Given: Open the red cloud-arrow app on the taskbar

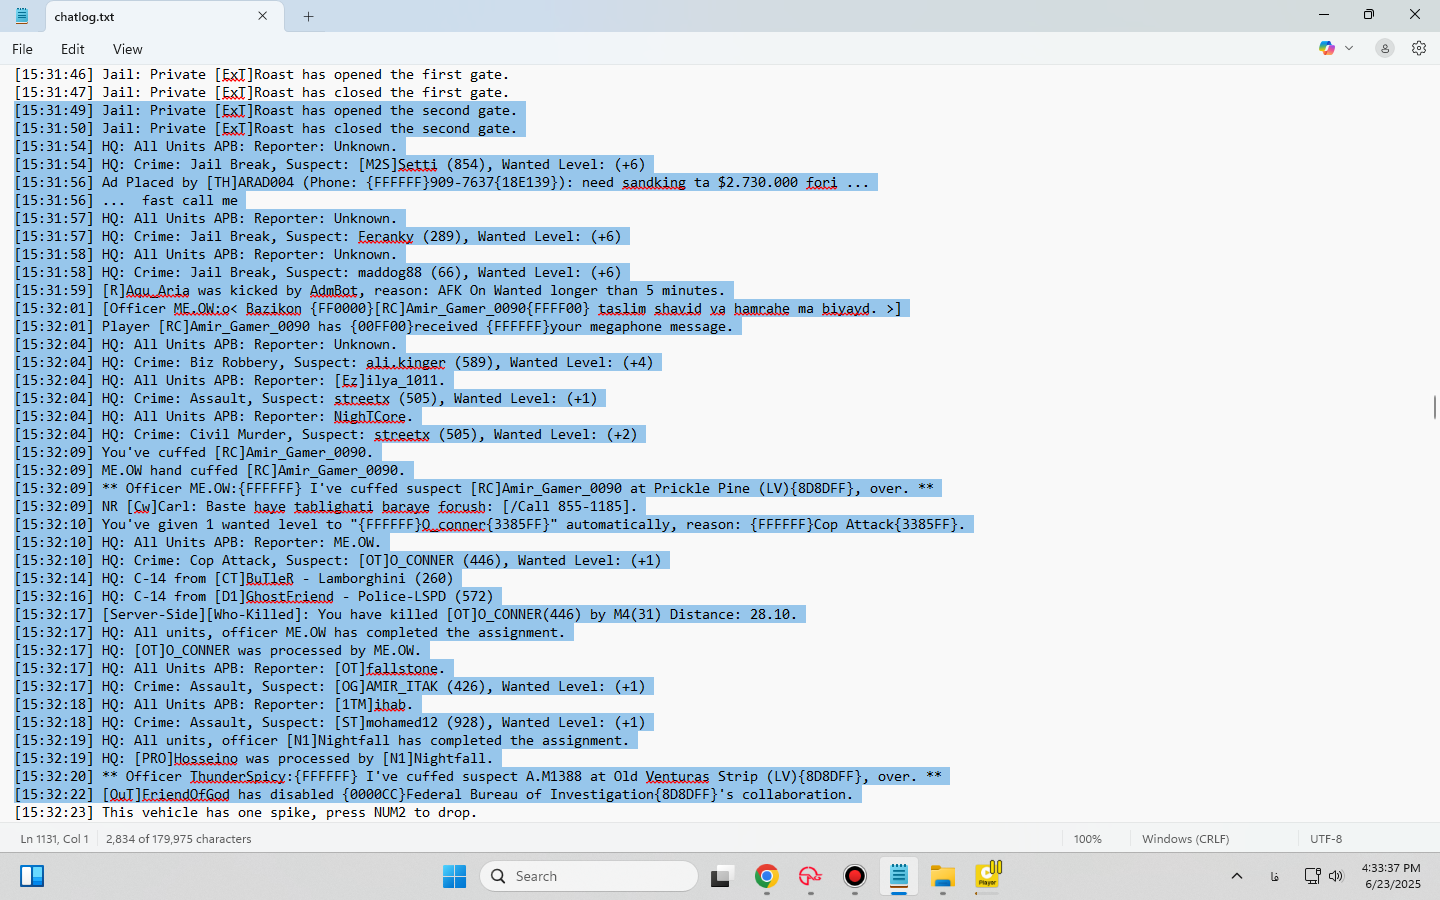Looking at the screenshot, I should coord(810,876).
